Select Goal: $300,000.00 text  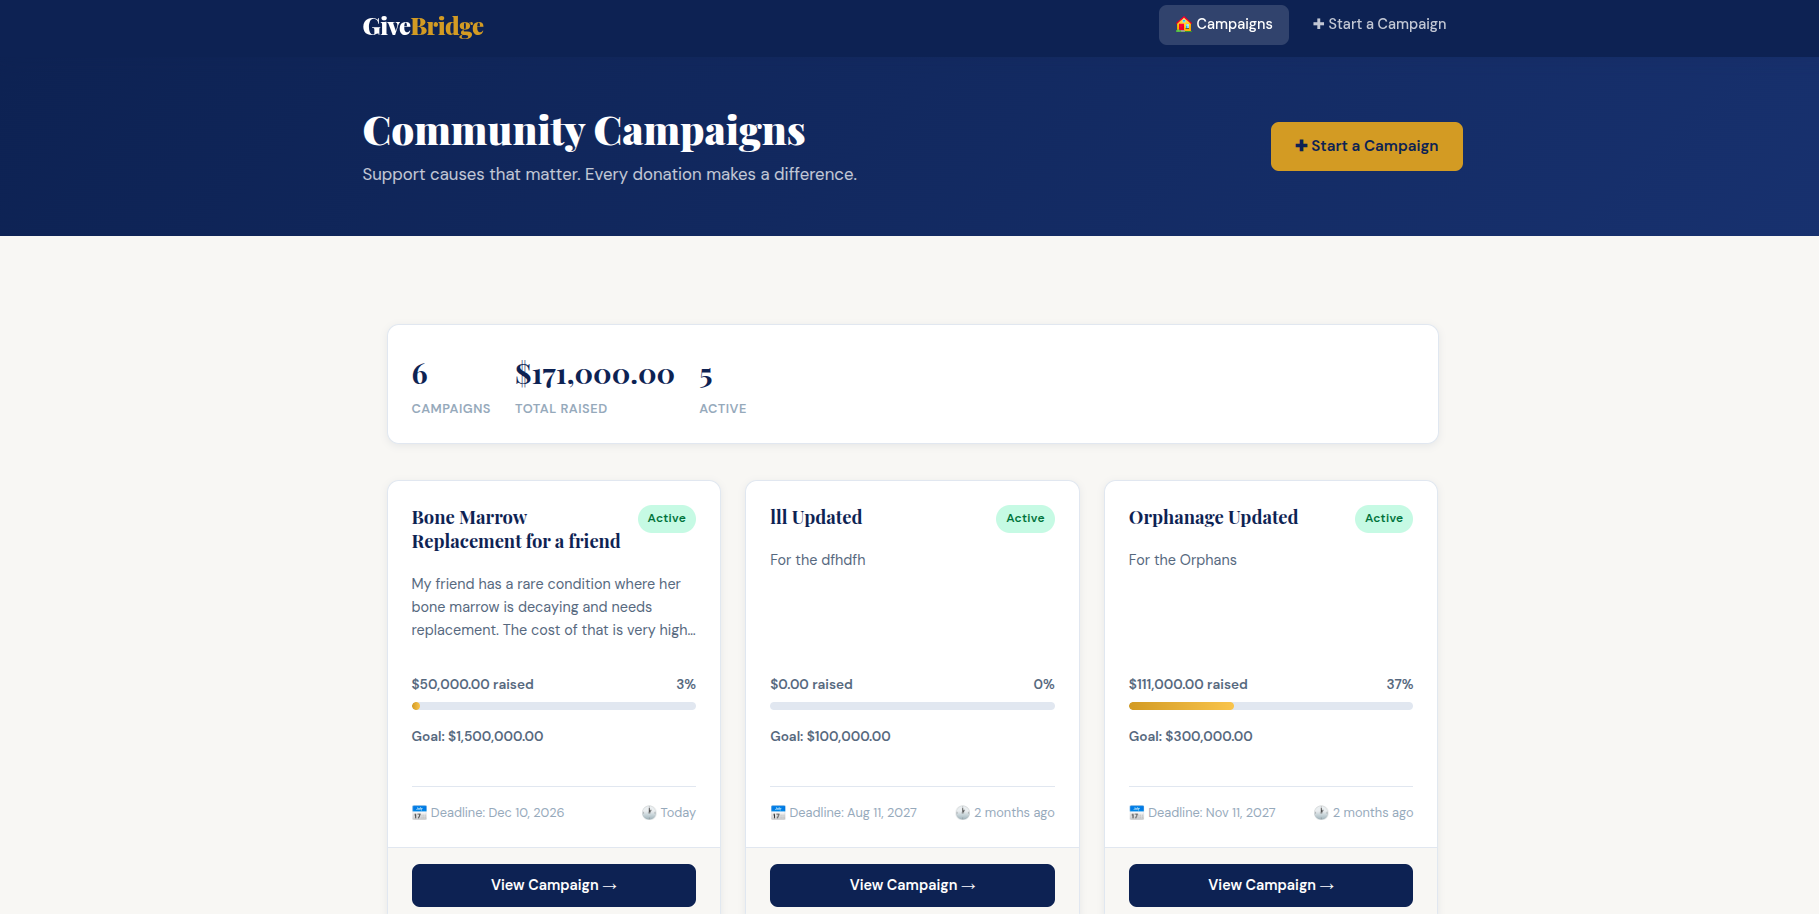pos(1191,736)
